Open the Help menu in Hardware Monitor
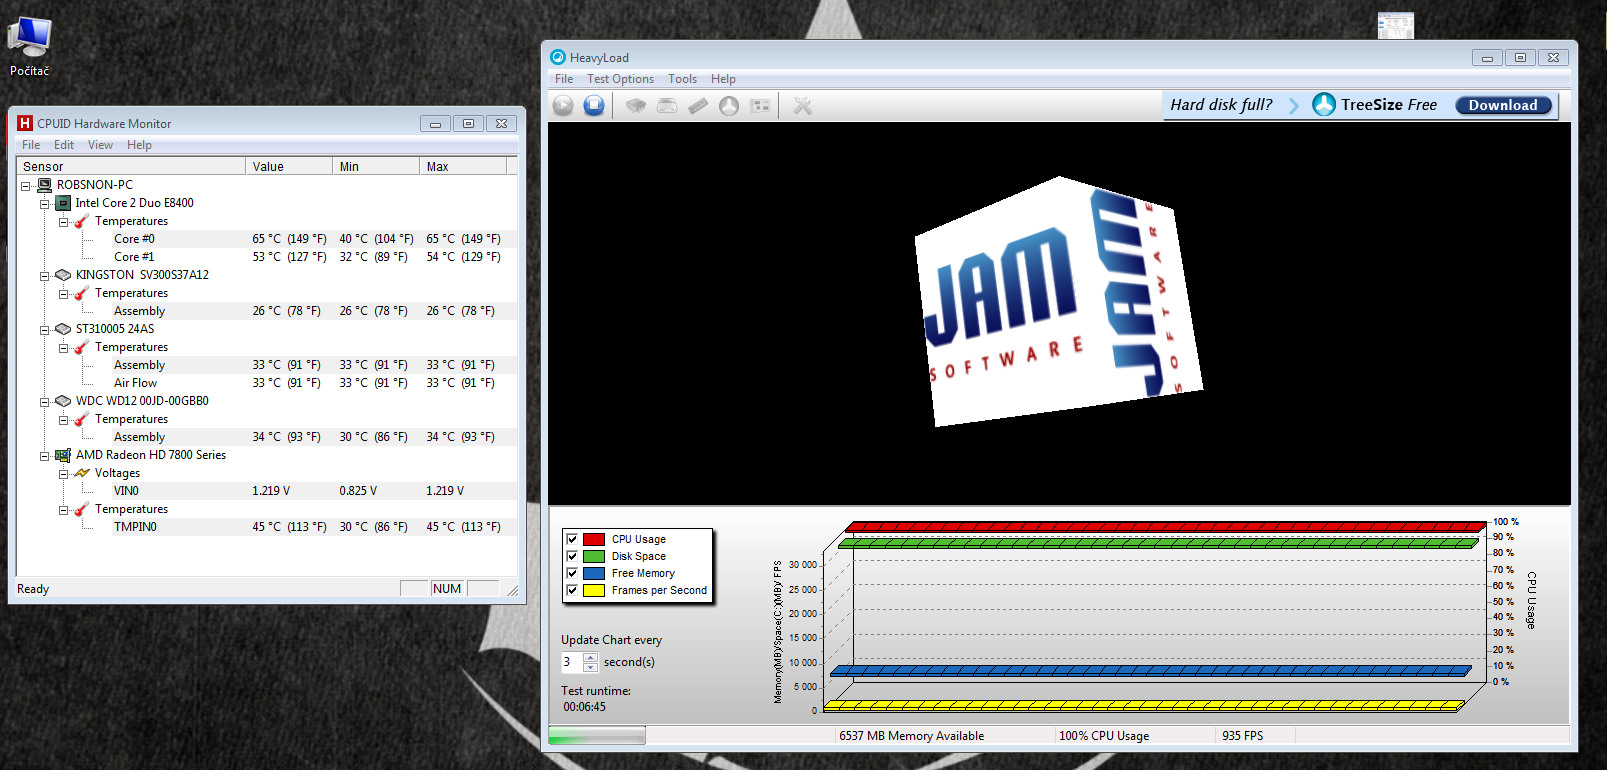This screenshot has width=1607, height=770. click(x=139, y=145)
